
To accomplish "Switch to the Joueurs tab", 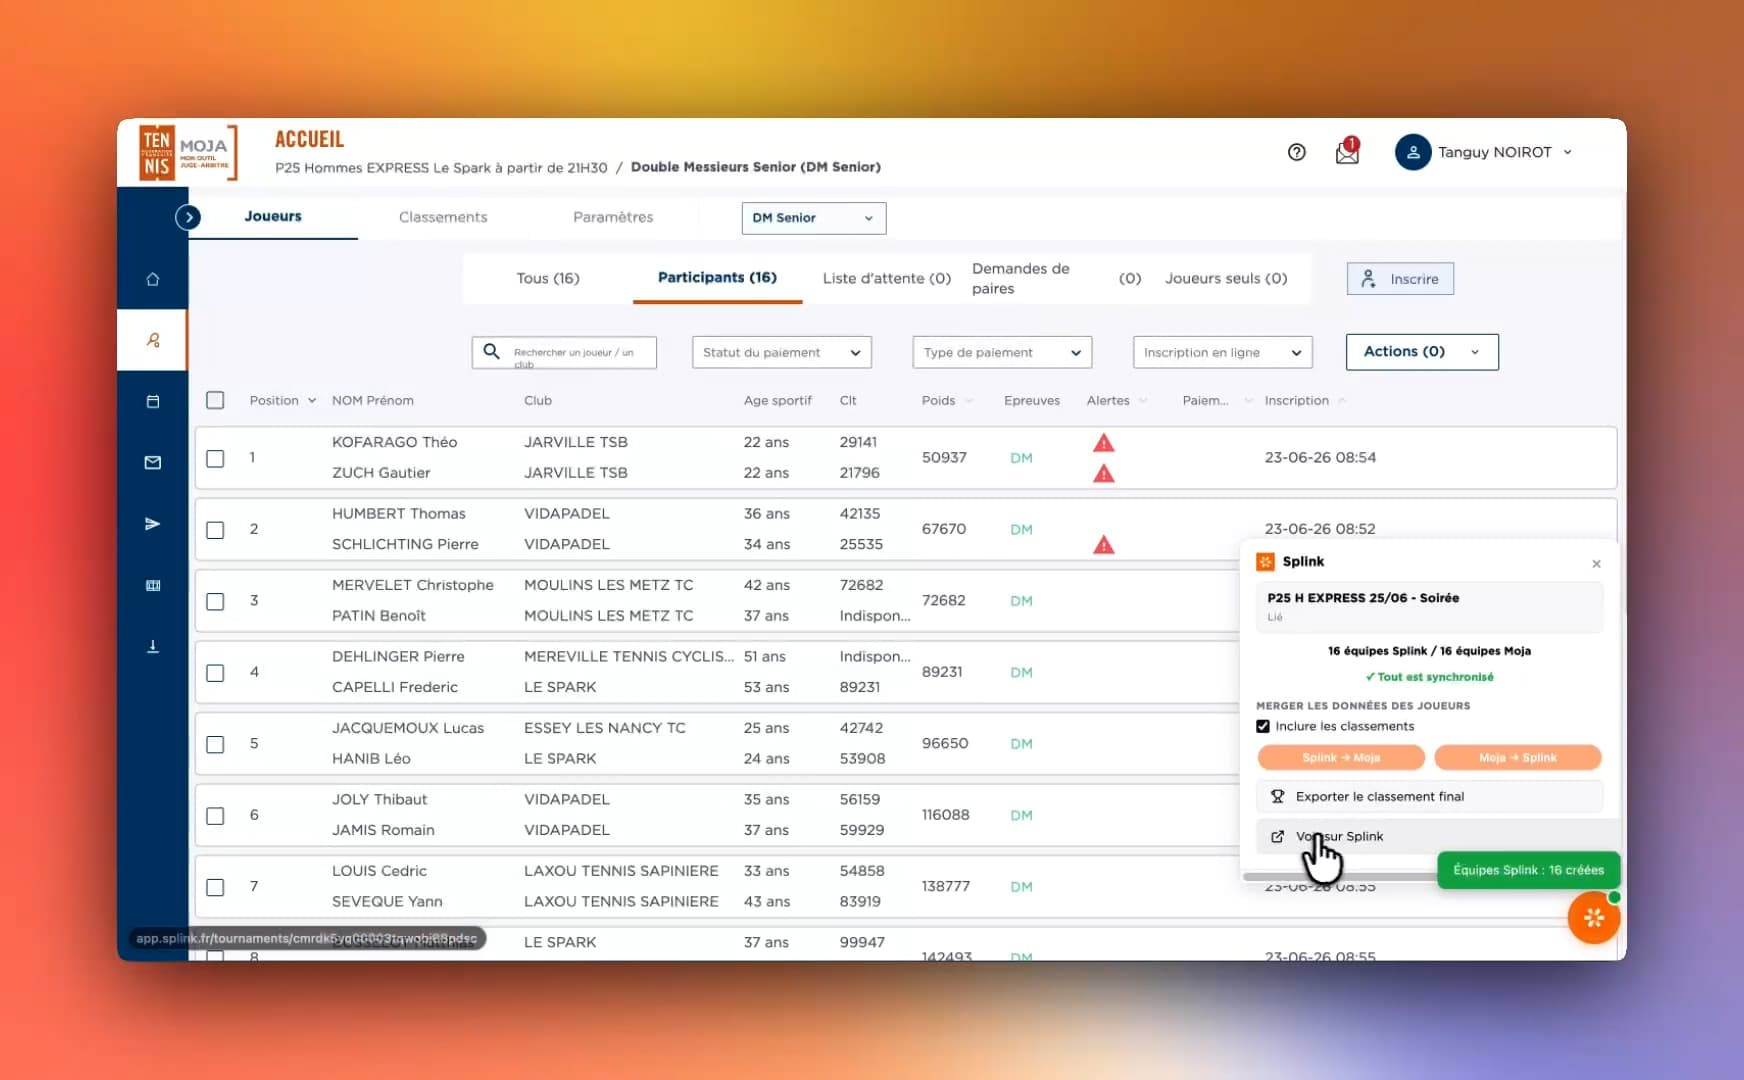I will 273,216.
